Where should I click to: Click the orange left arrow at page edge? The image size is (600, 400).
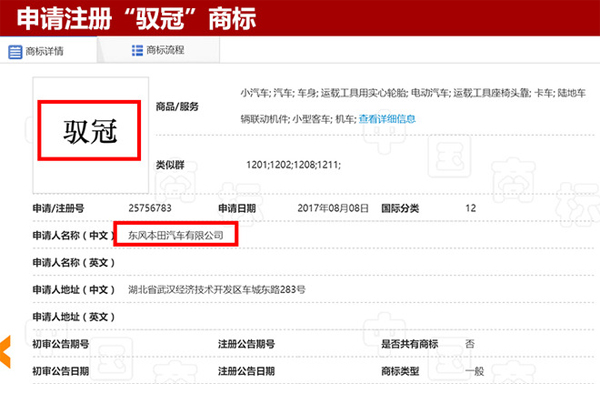click(x=4, y=351)
